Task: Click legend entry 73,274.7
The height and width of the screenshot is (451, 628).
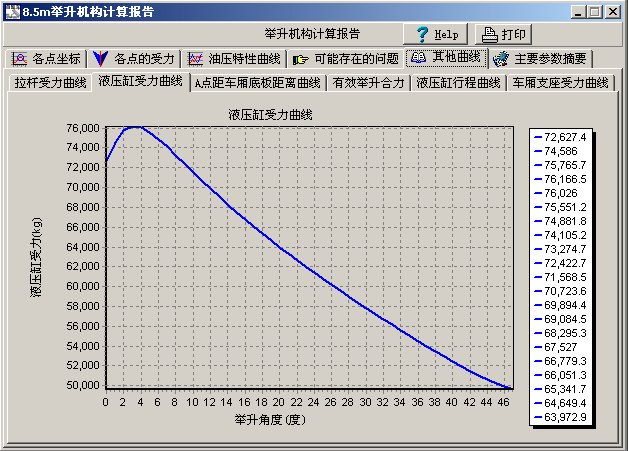Action: [560, 250]
